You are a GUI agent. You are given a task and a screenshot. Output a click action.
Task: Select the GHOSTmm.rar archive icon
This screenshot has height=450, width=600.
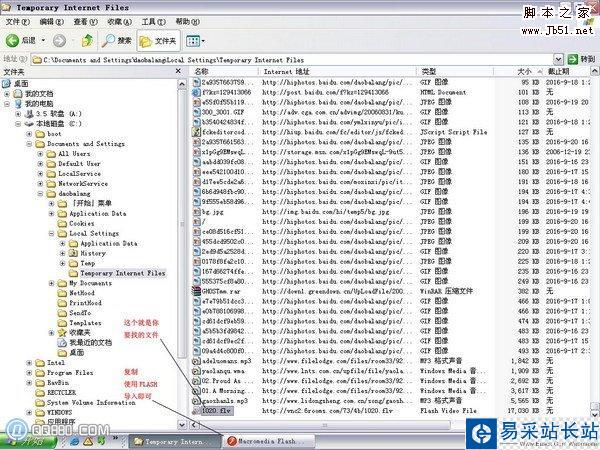[x=196, y=292]
